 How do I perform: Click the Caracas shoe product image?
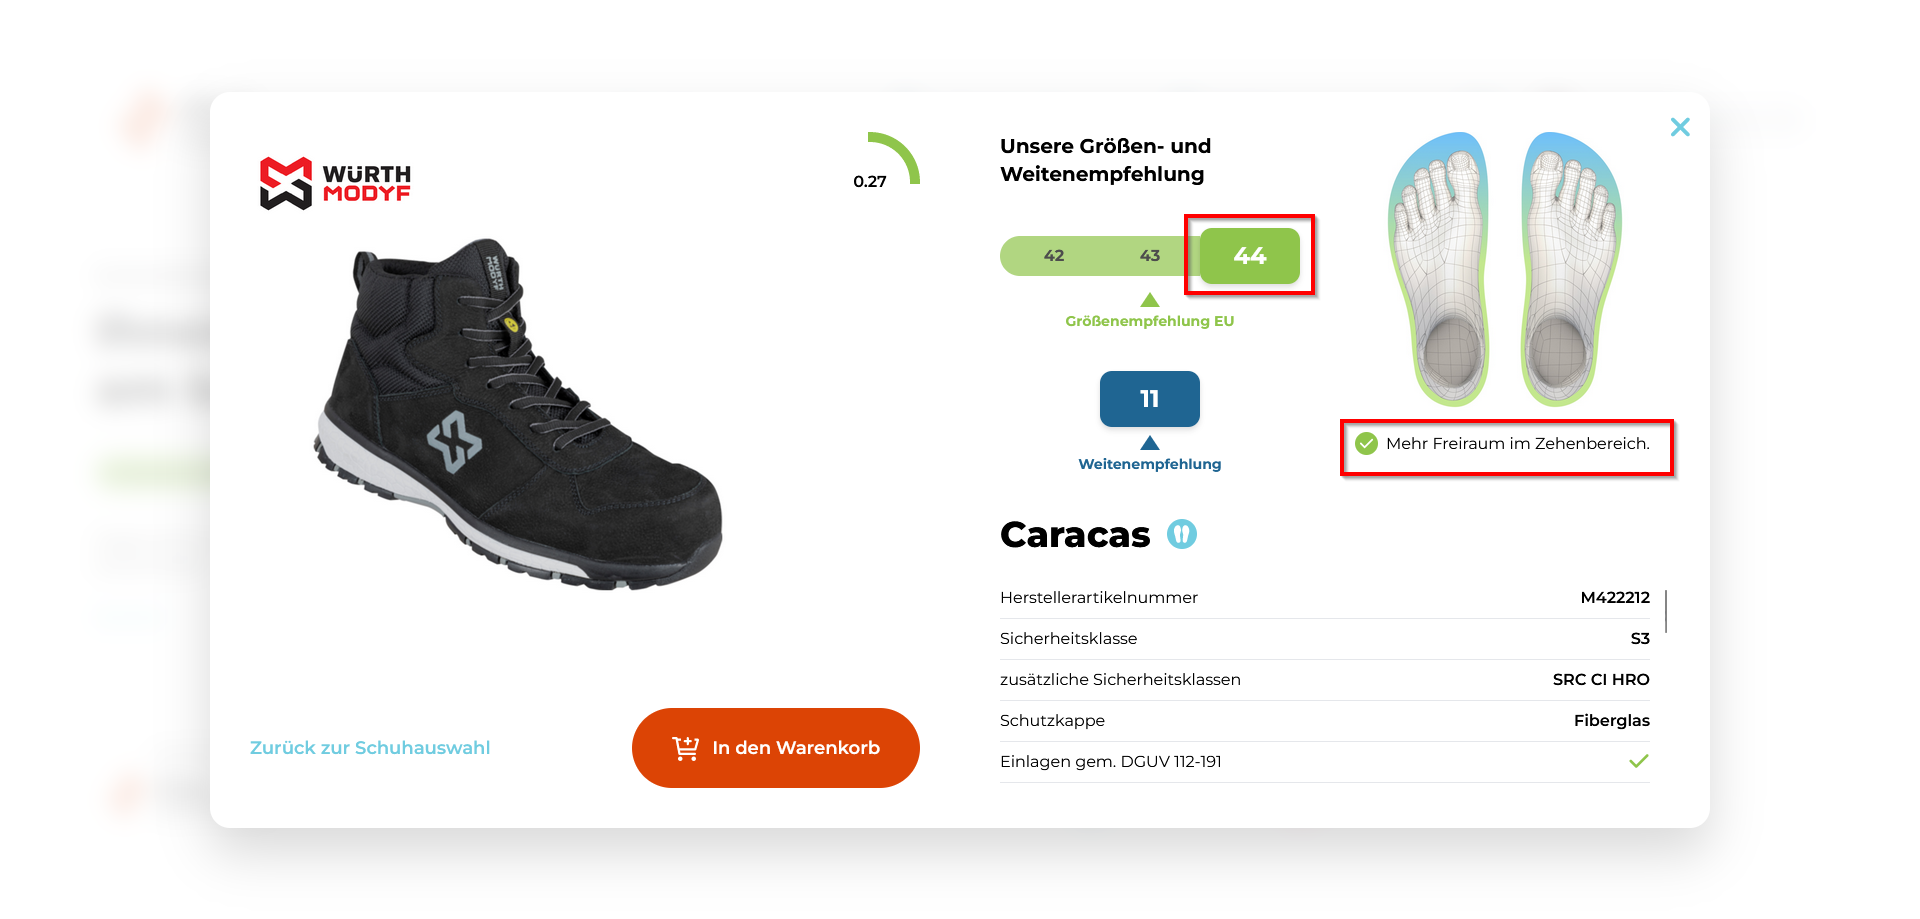520,412
